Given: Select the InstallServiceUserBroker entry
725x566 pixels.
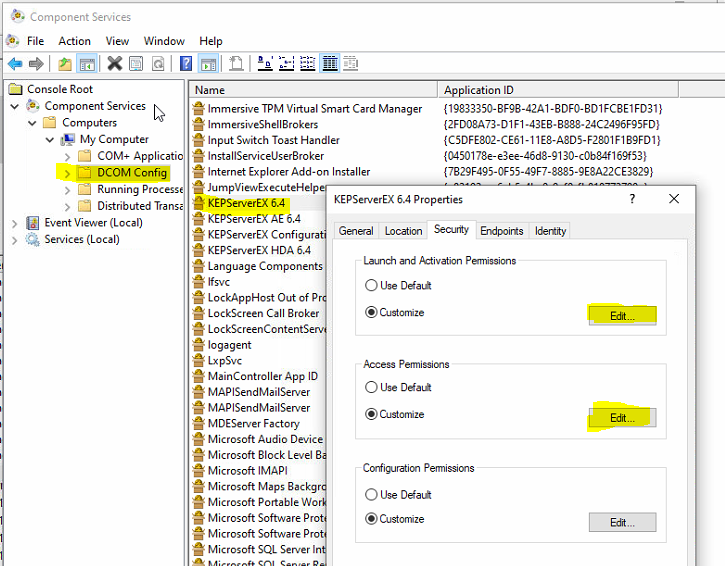Looking at the screenshot, I should pos(265,155).
